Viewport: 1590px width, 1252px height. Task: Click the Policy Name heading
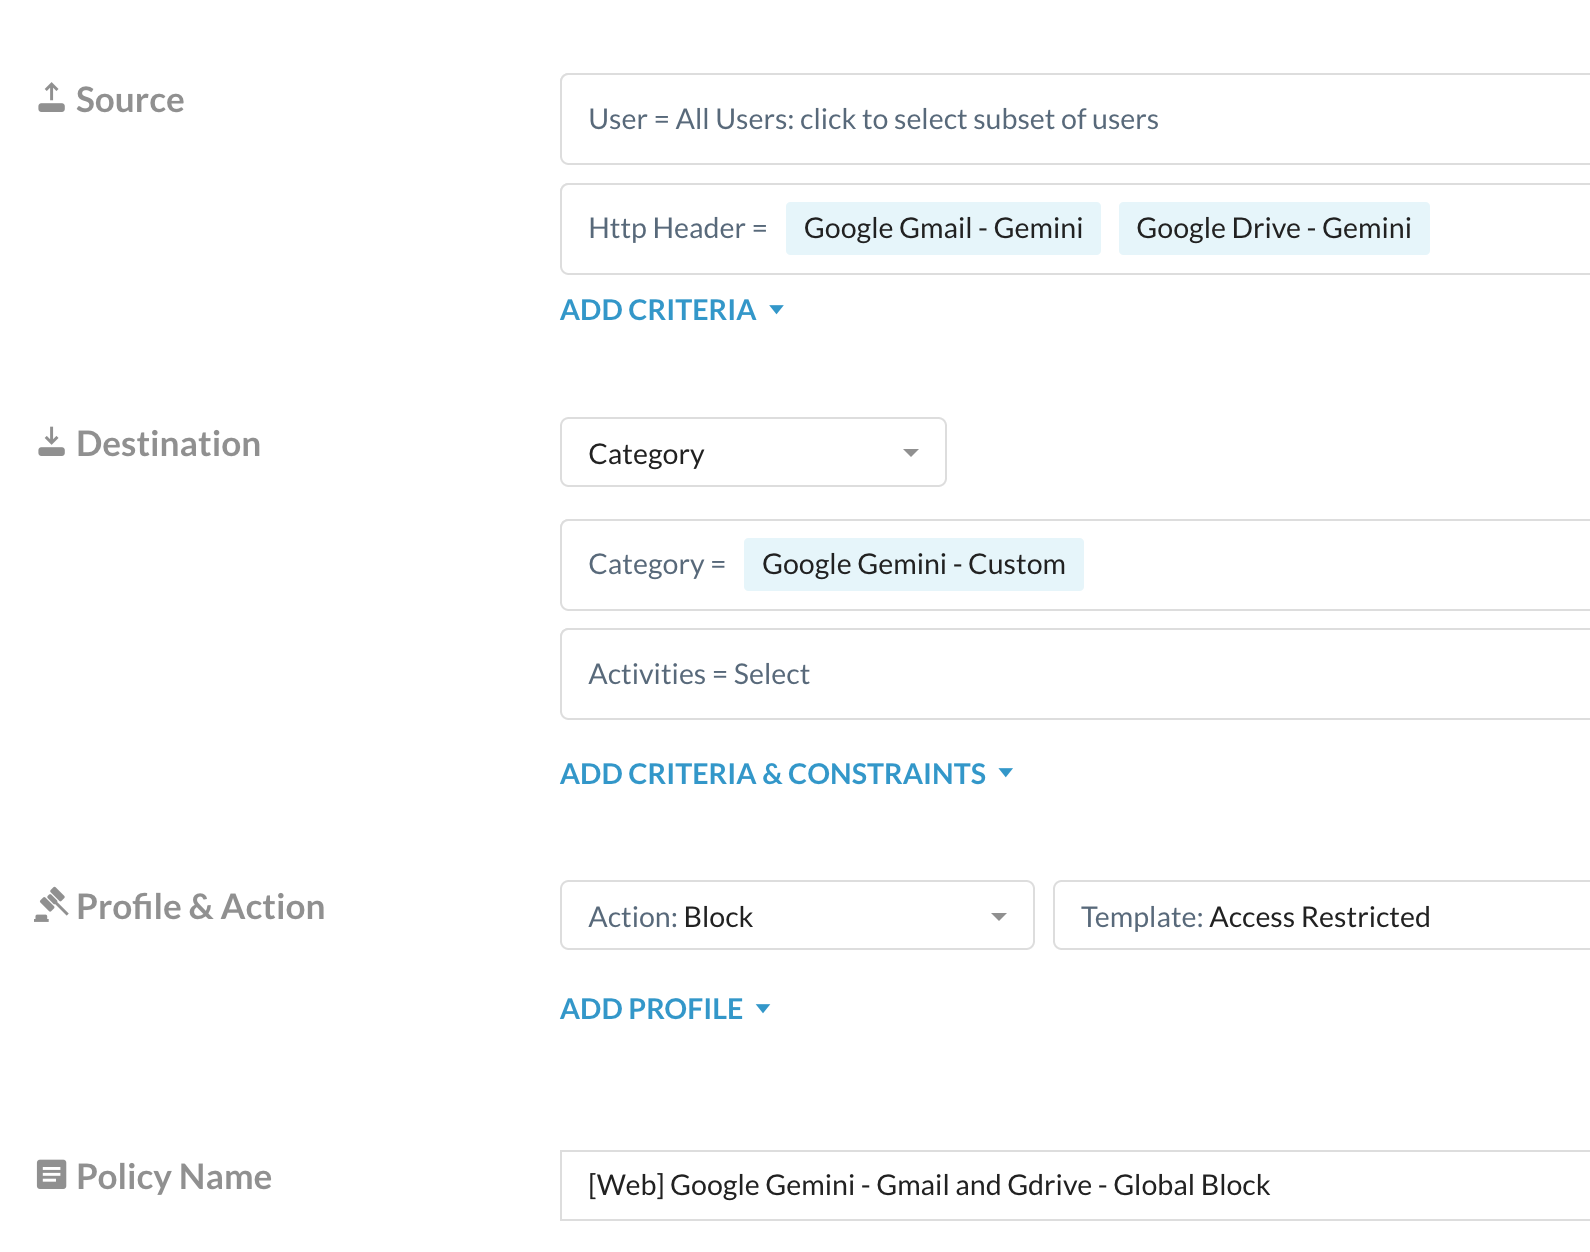click(174, 1176)
